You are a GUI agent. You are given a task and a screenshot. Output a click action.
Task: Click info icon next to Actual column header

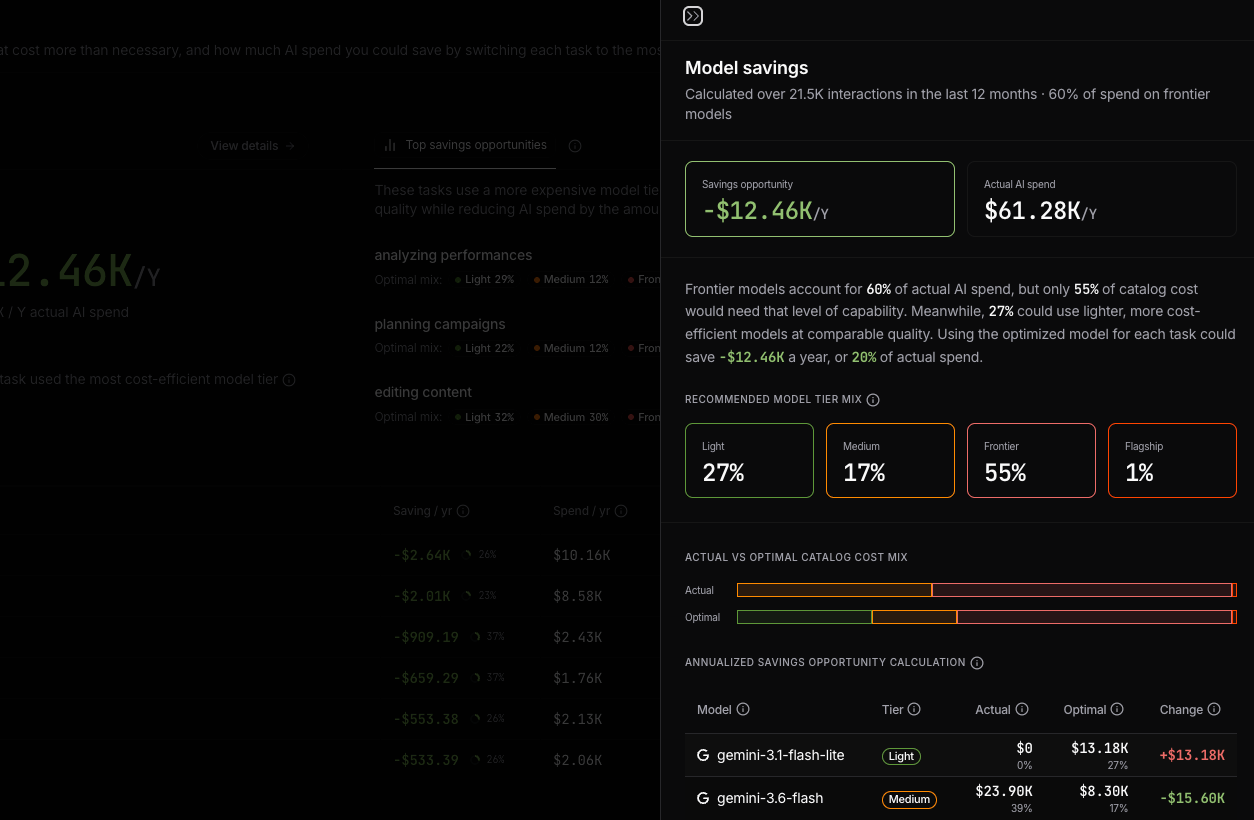click(1022, 709)
